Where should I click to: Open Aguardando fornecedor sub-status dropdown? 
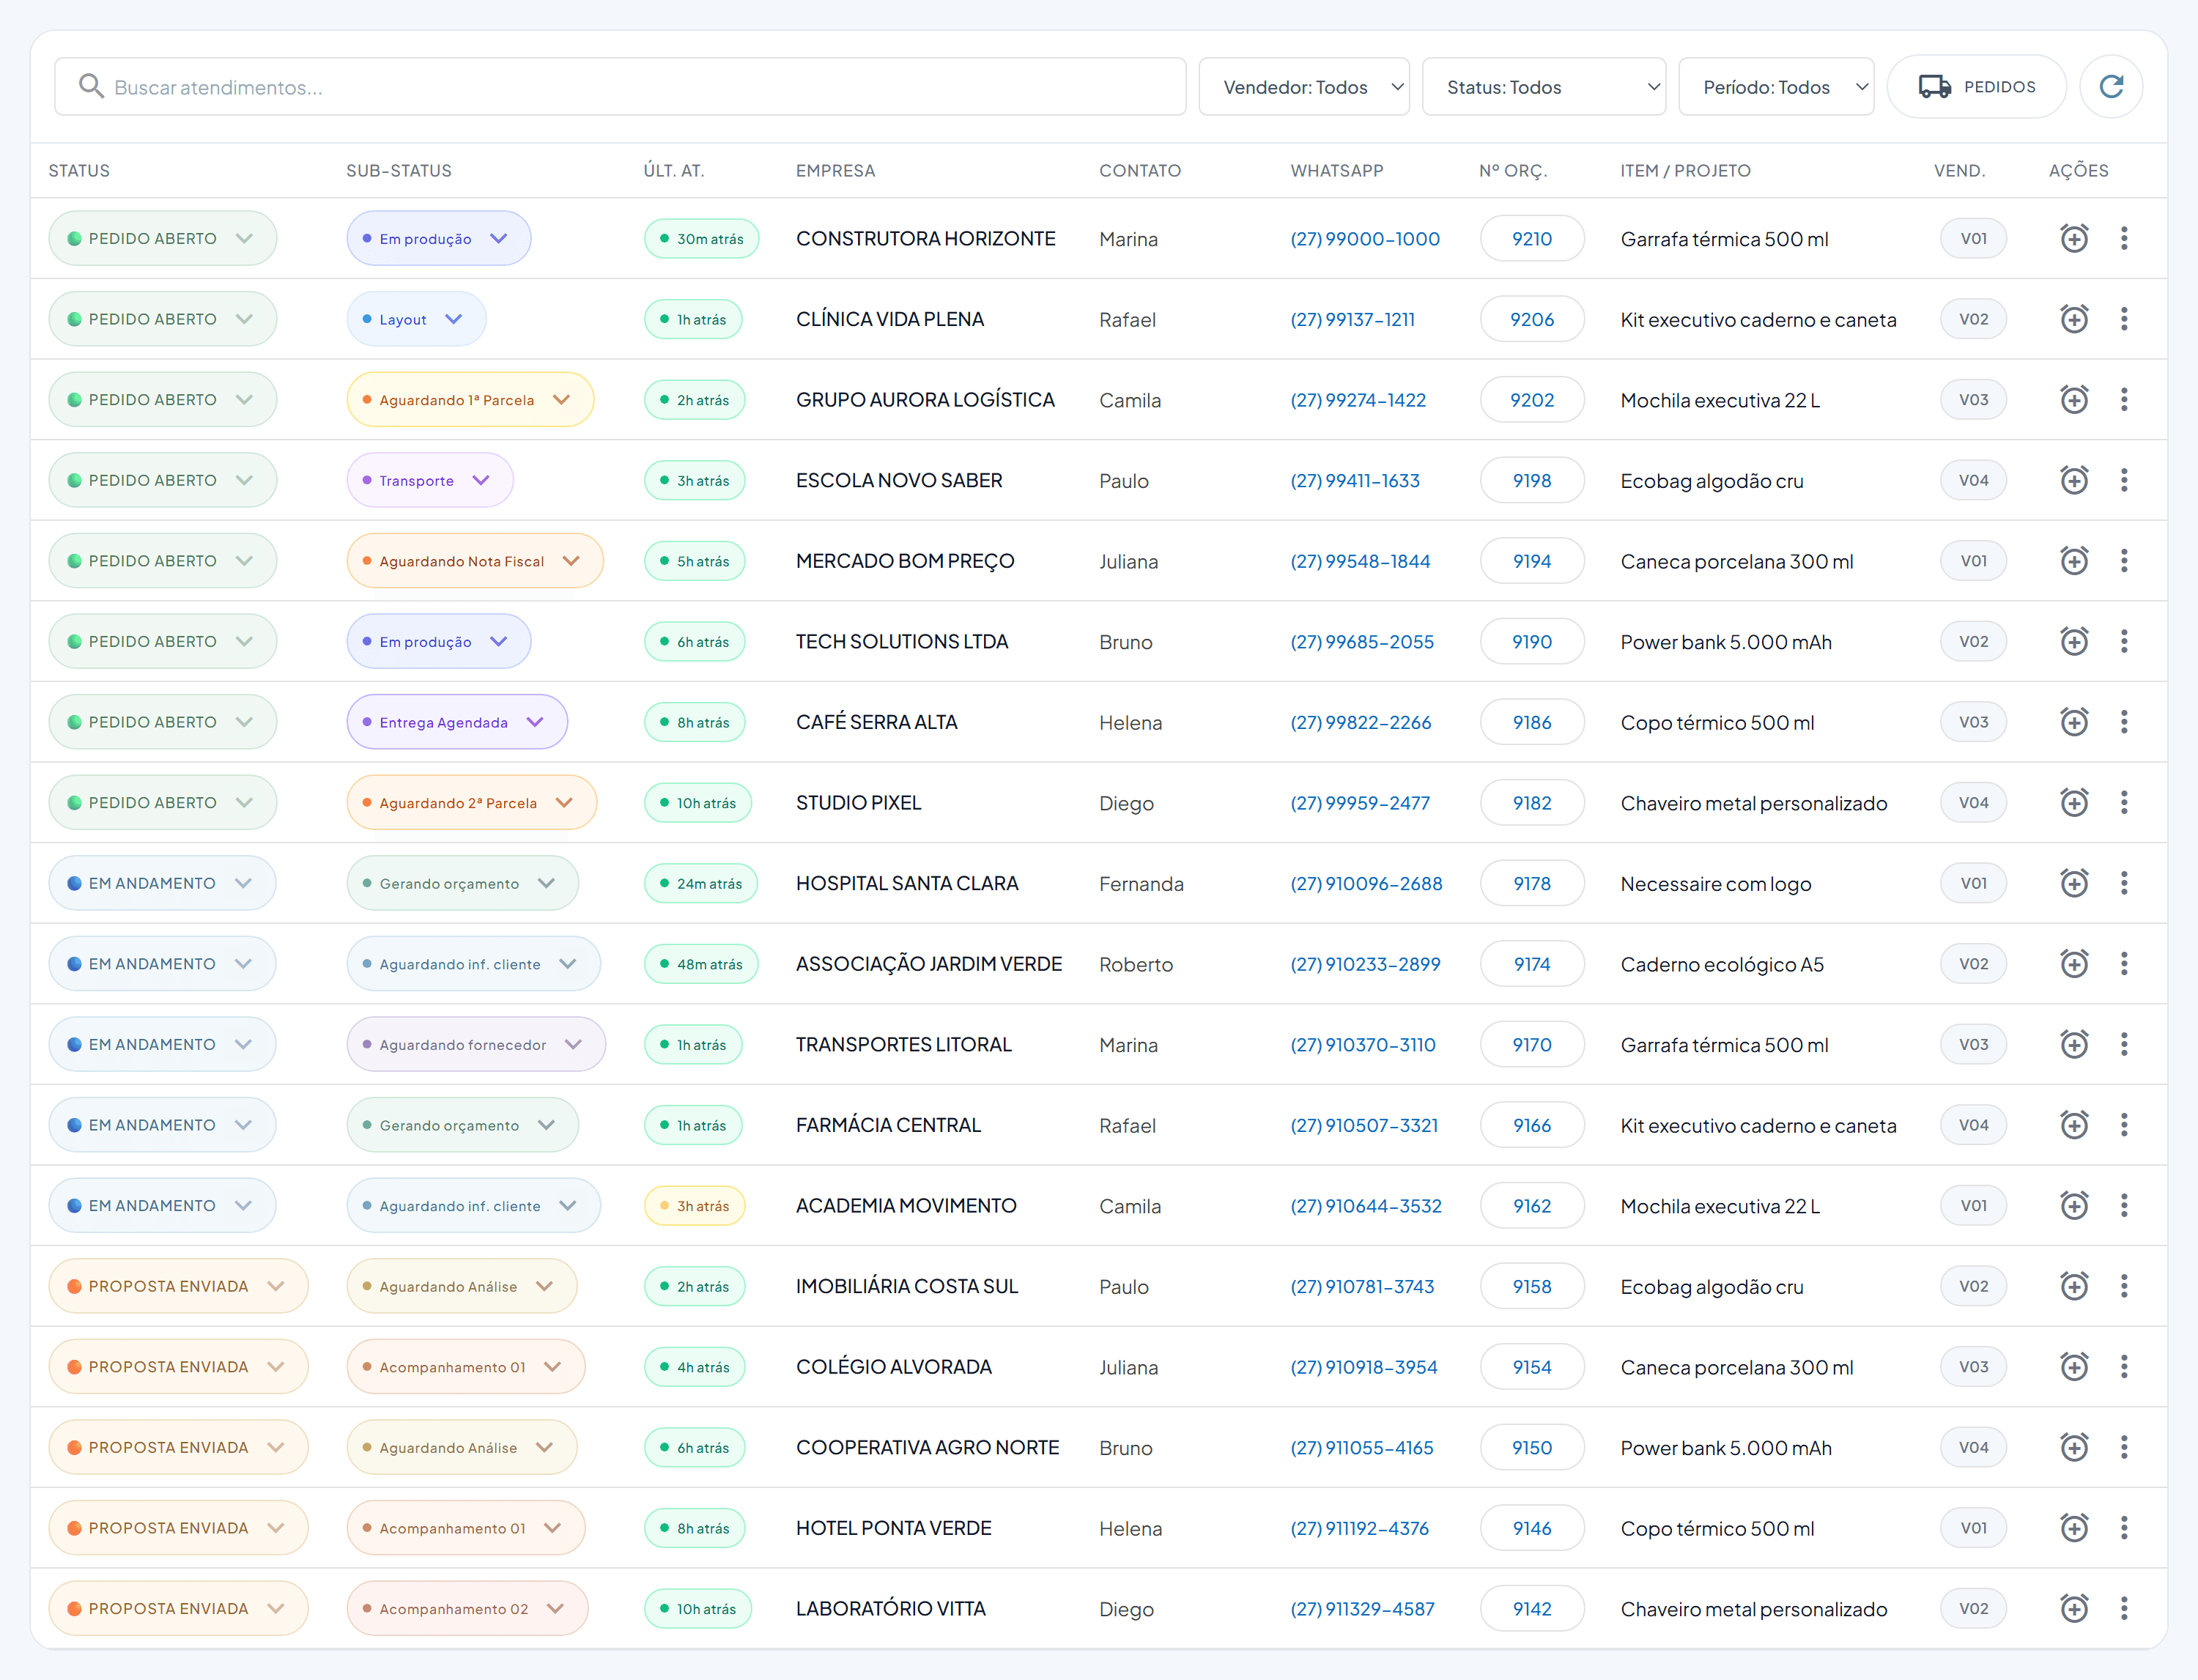click(476, 1044)
